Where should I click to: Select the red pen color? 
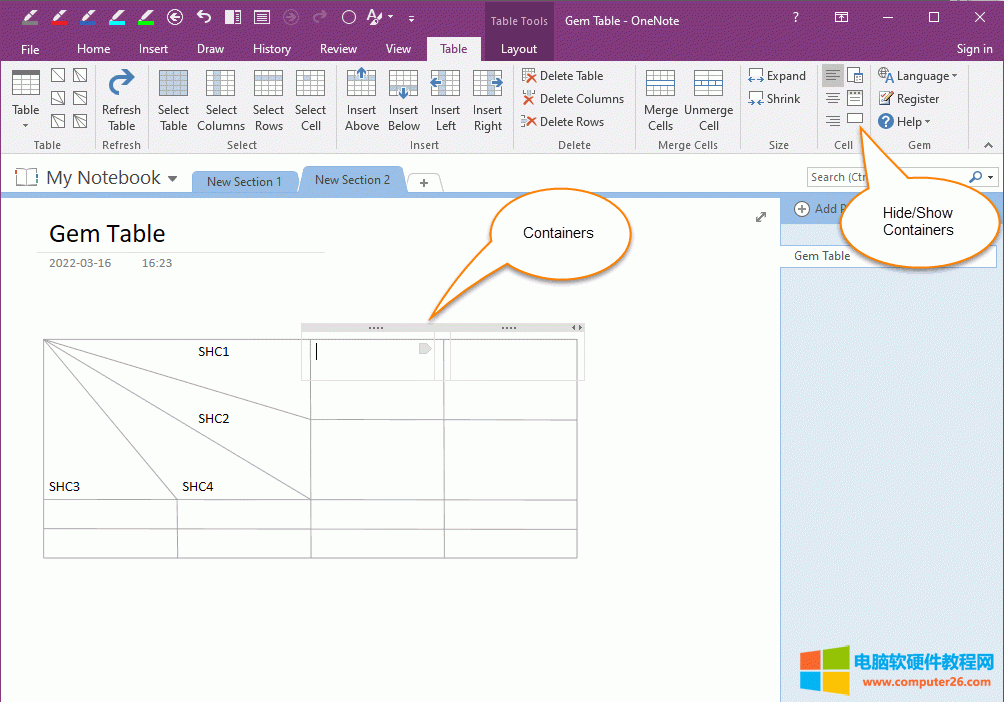(58, 17)
